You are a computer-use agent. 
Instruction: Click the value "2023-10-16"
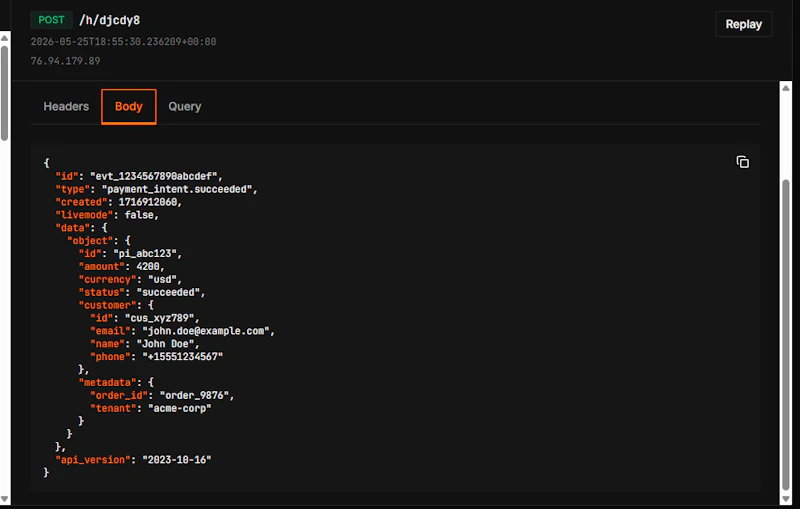[x=177, y=460]
